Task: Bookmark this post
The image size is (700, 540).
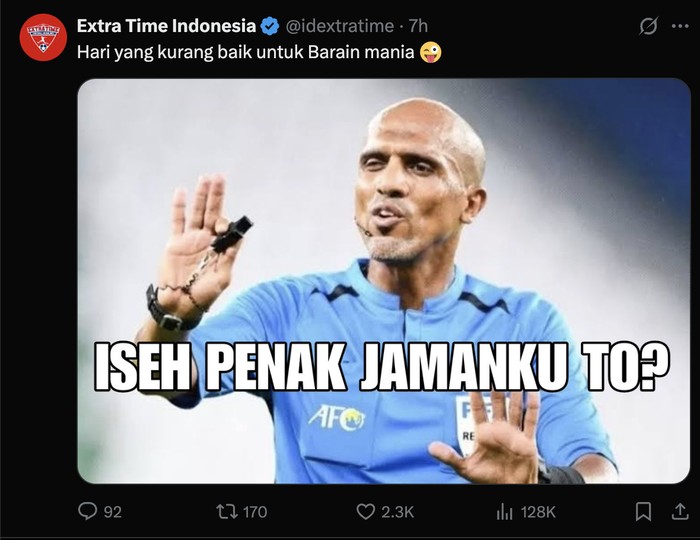Action: pyautogui.click(x=643, y=511)
